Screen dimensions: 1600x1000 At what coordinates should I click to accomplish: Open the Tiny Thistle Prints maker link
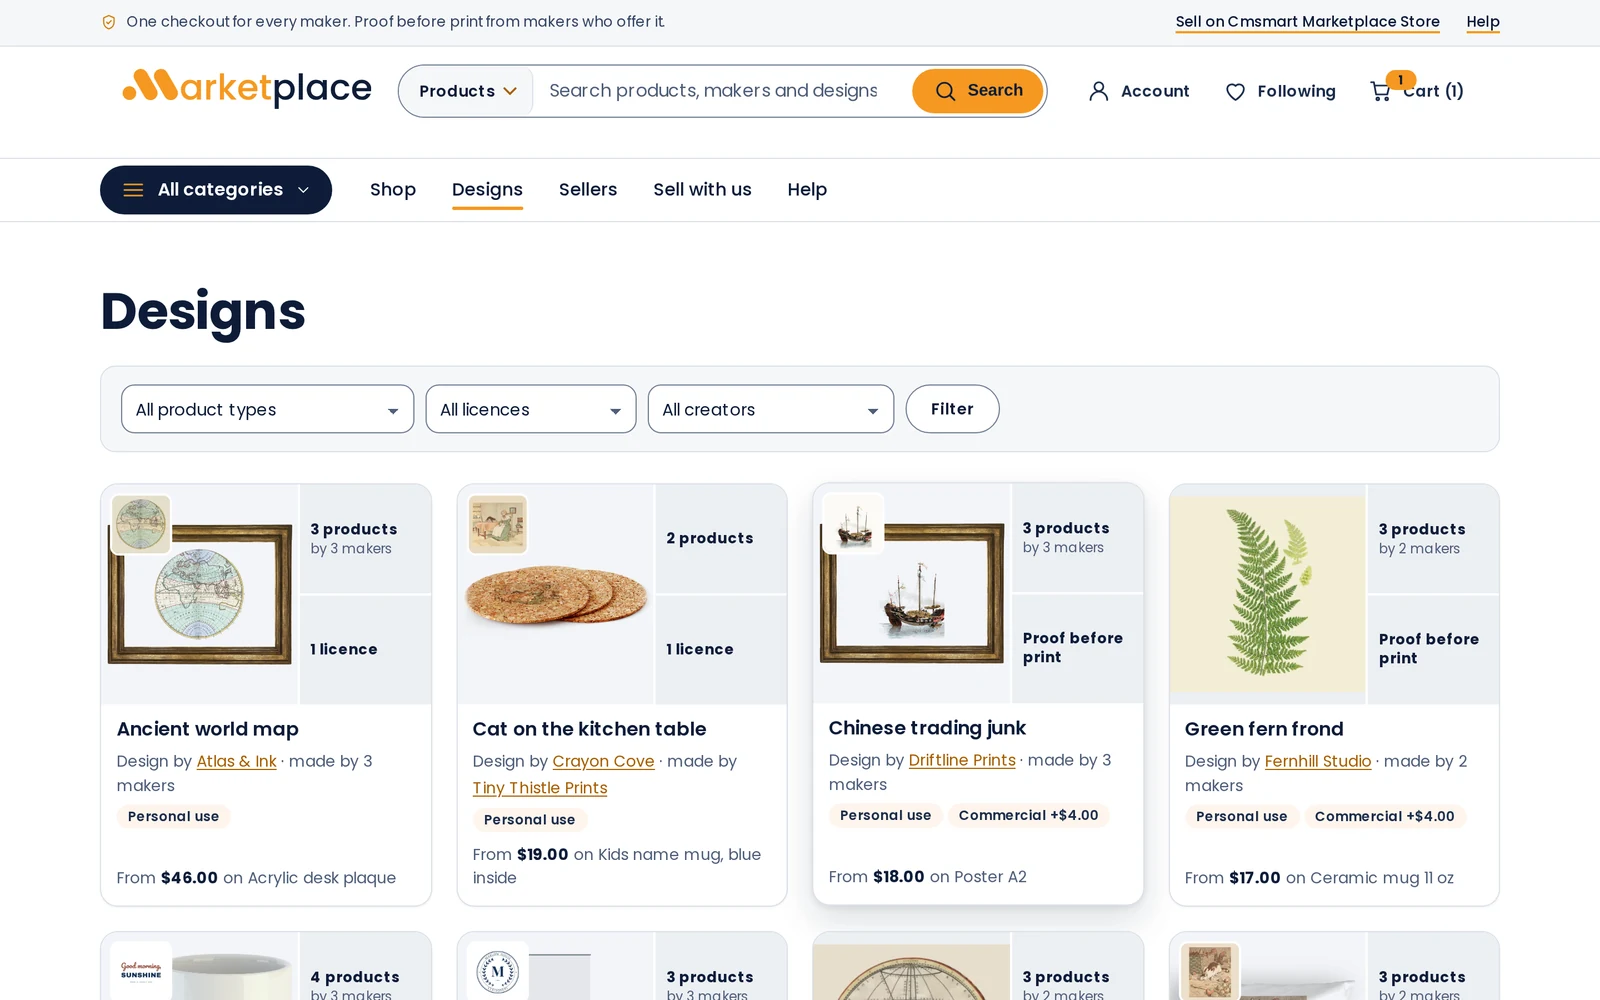coord(540,788)
